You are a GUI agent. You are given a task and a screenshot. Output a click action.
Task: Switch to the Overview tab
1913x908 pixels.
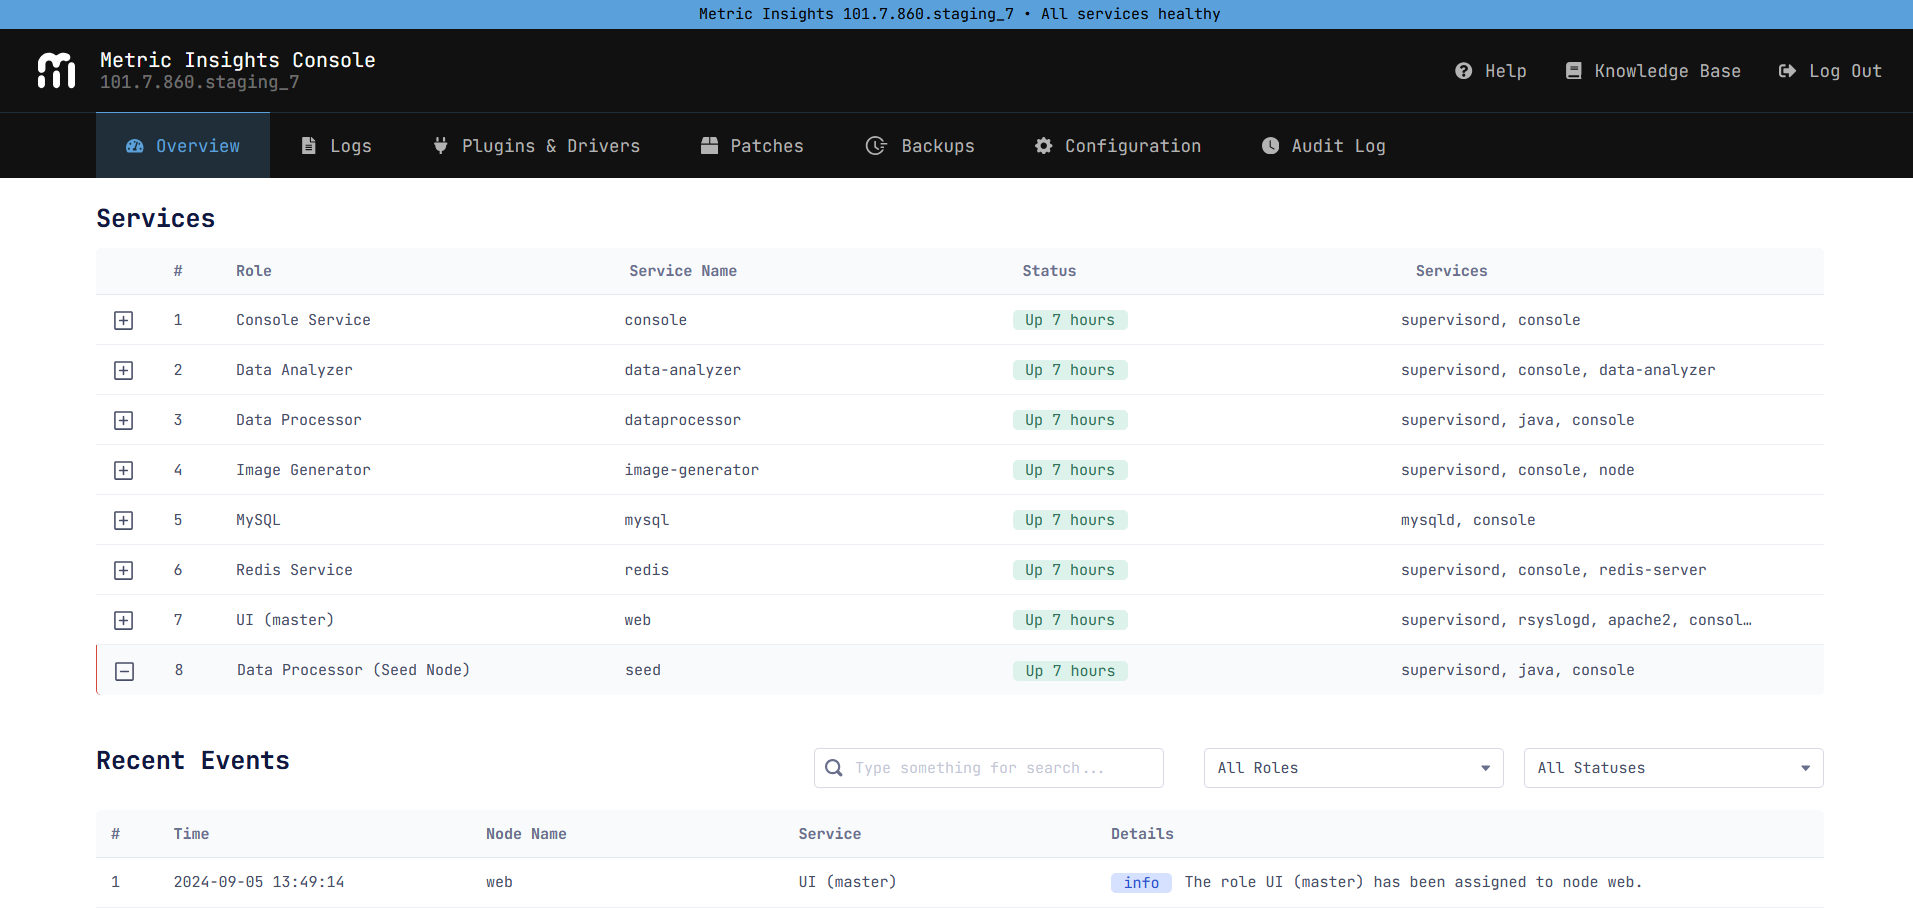pos(183,146)
